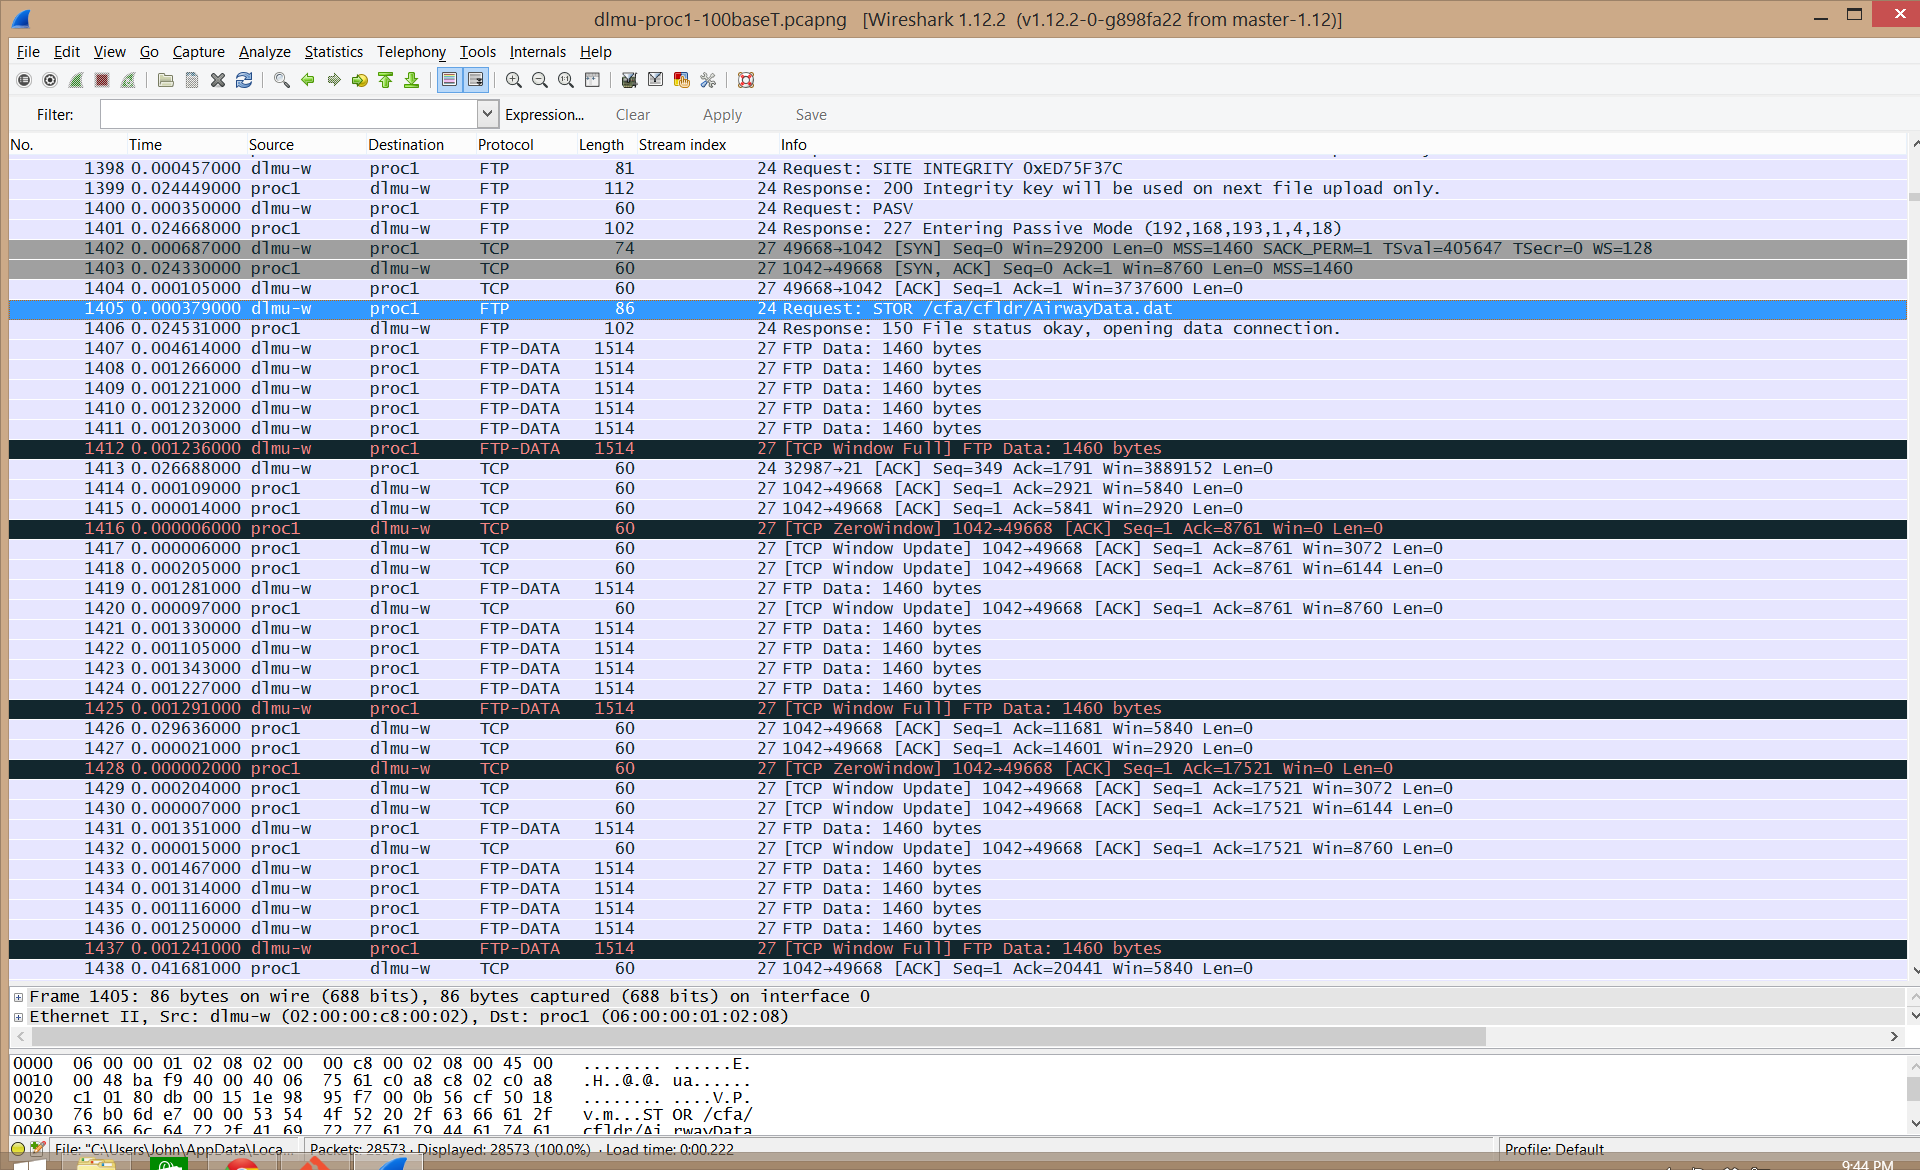1920x1170 pixels.
Task: Save the current filter
Action: coord(811,115)
